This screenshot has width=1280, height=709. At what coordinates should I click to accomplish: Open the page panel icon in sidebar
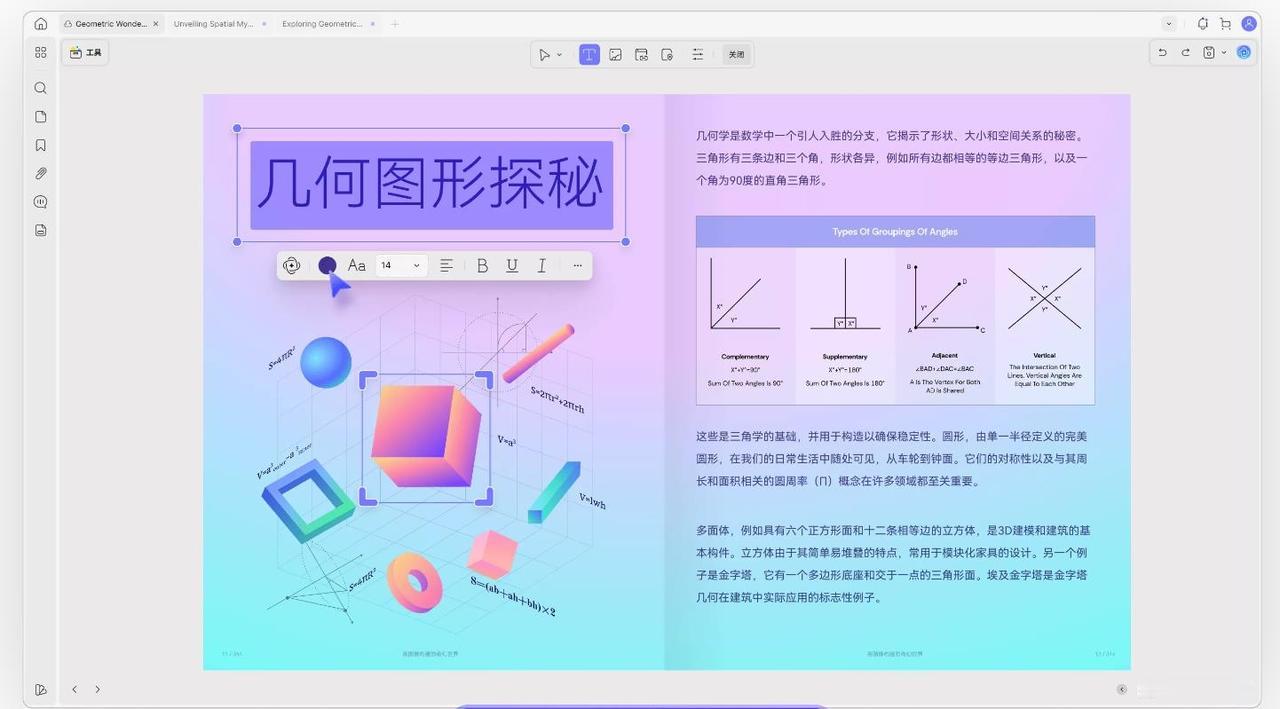[41, 117]
